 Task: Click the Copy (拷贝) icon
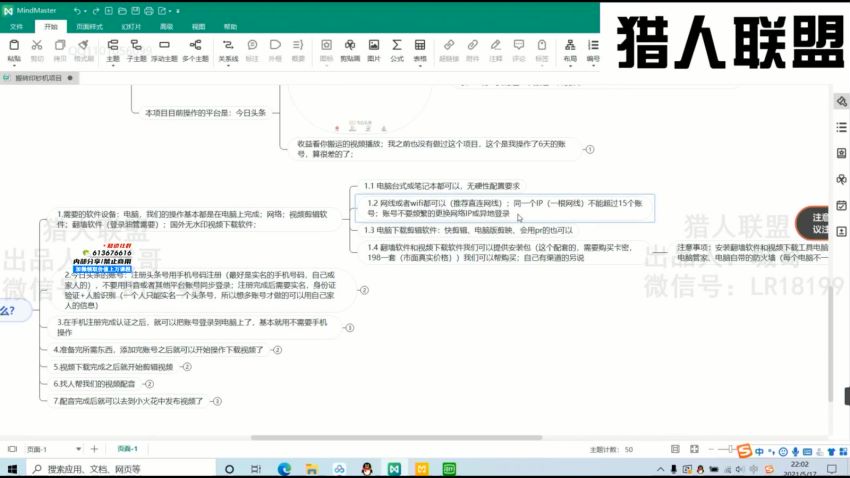(x=60, y=45)
